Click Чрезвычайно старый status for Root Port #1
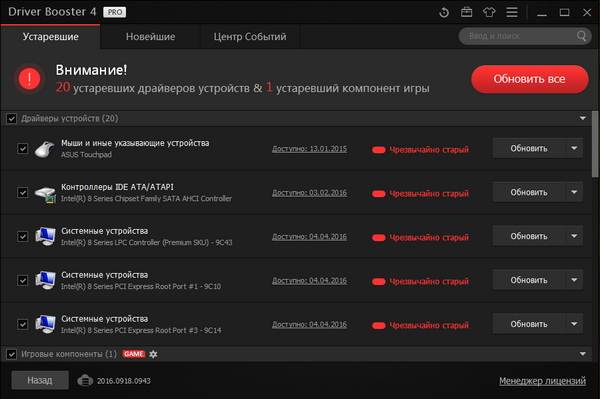600x399 pixels. pos(429,282)
